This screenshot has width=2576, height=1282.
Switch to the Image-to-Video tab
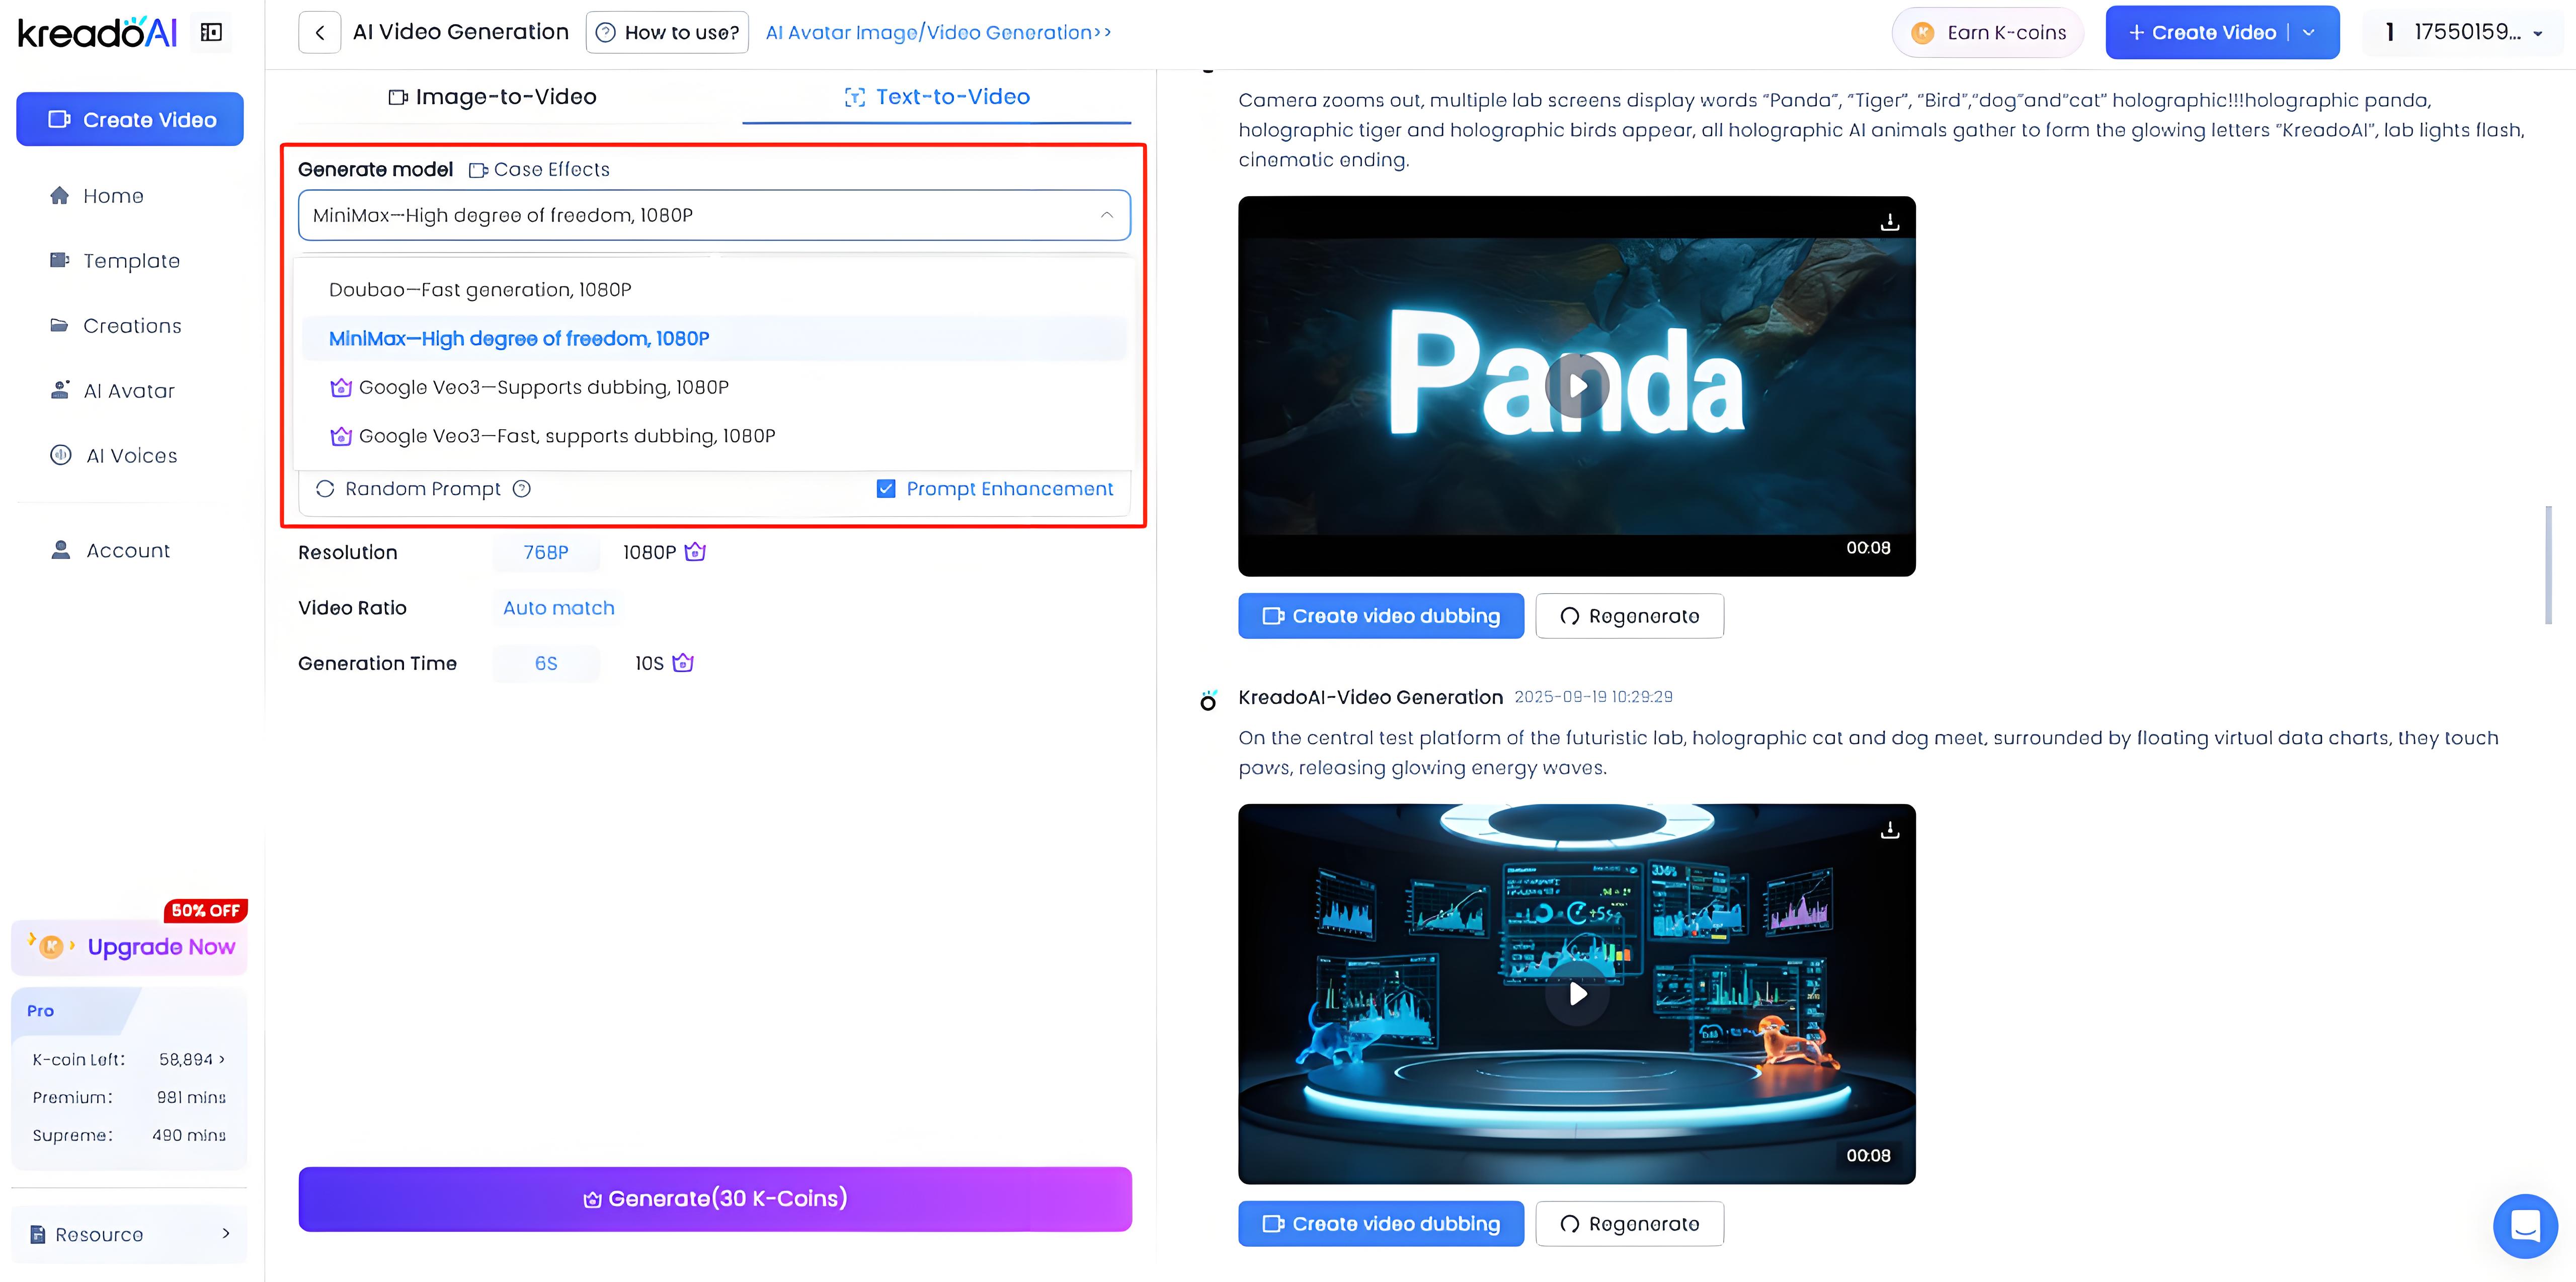(x=493, y=97)
